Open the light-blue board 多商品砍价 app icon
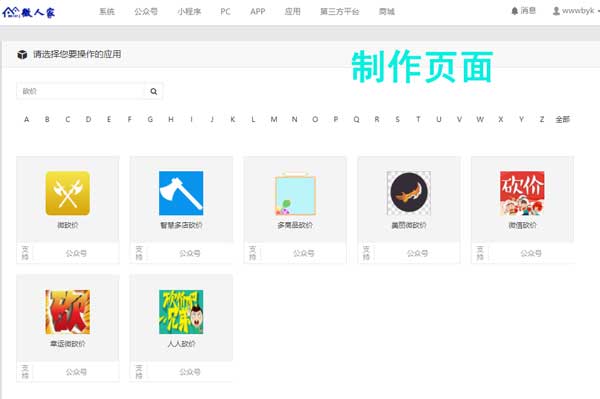Image resolution: width=600 pixels, height=399 pixels. tap(295, 194)
